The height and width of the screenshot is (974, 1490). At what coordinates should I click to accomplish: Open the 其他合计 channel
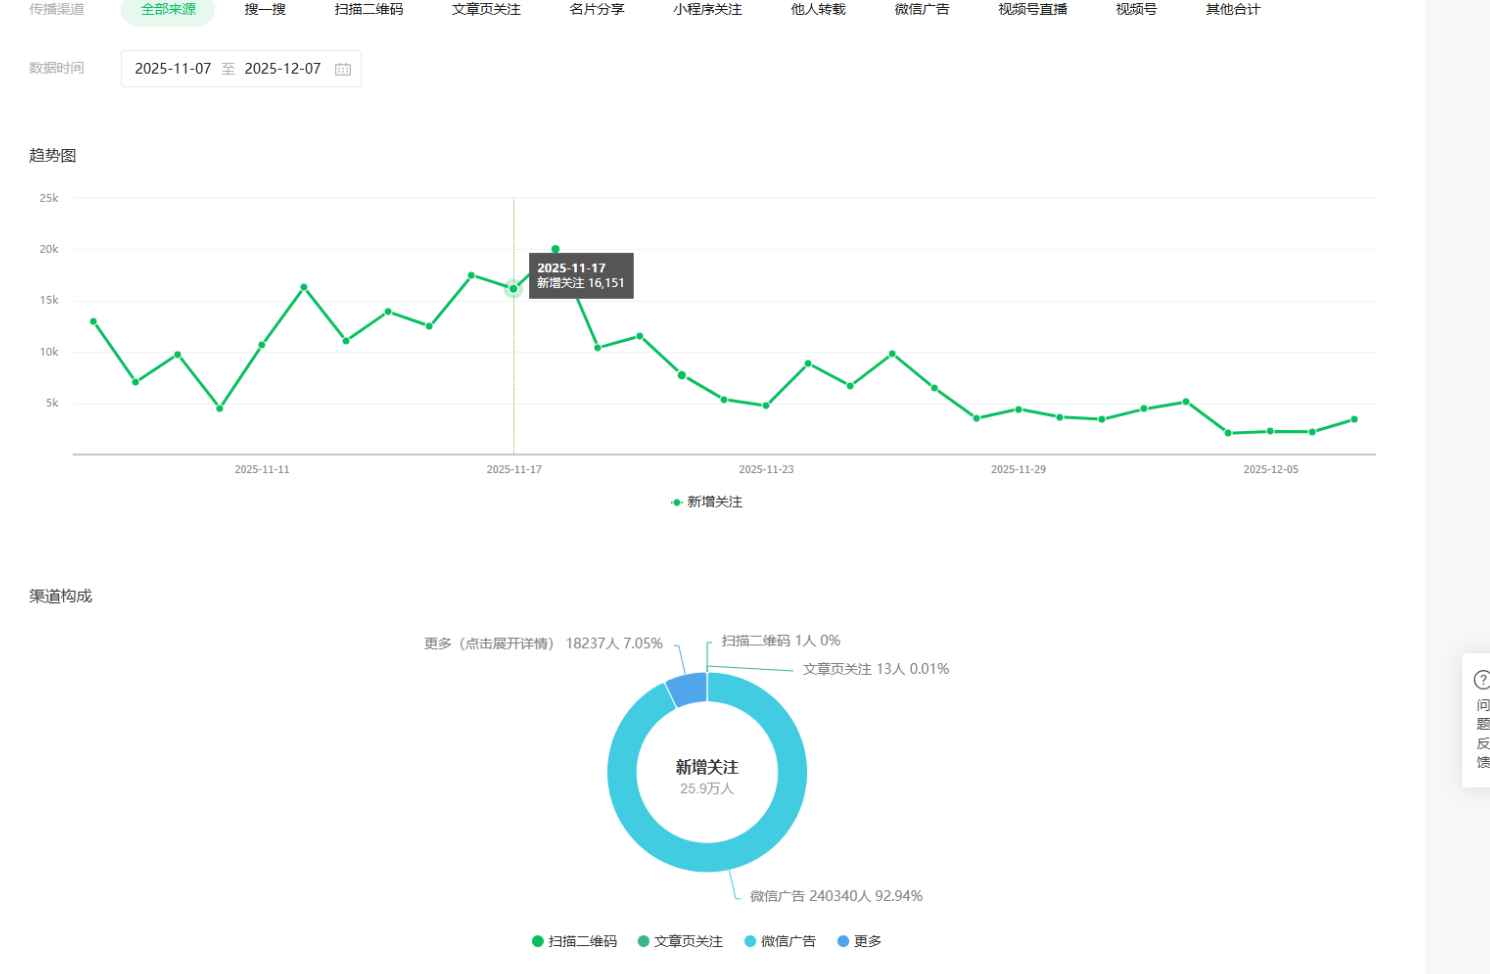pos(1233,9)
